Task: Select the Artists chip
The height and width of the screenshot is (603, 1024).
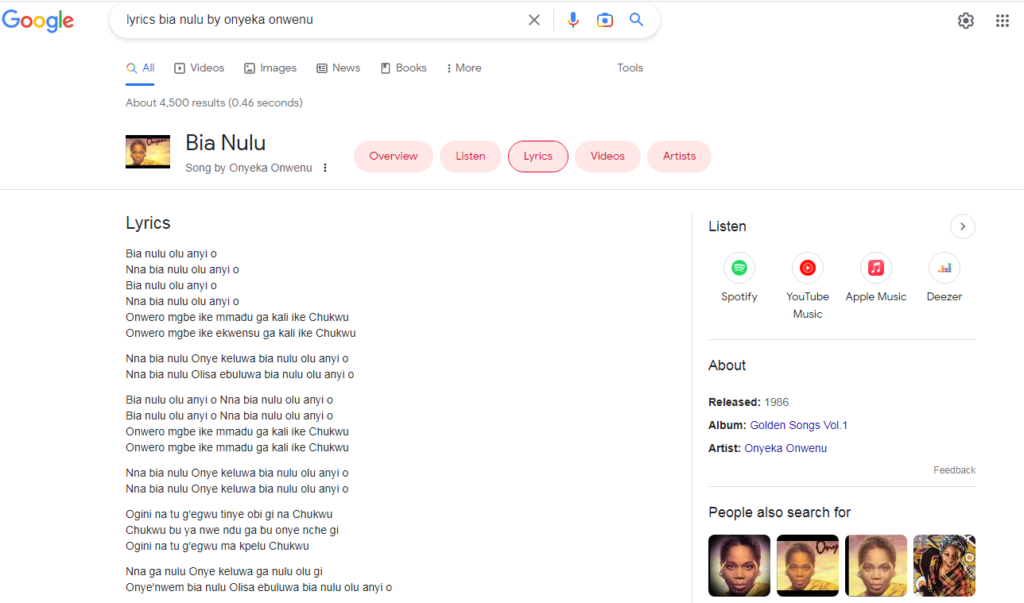Action: click(x=679, y=156)
